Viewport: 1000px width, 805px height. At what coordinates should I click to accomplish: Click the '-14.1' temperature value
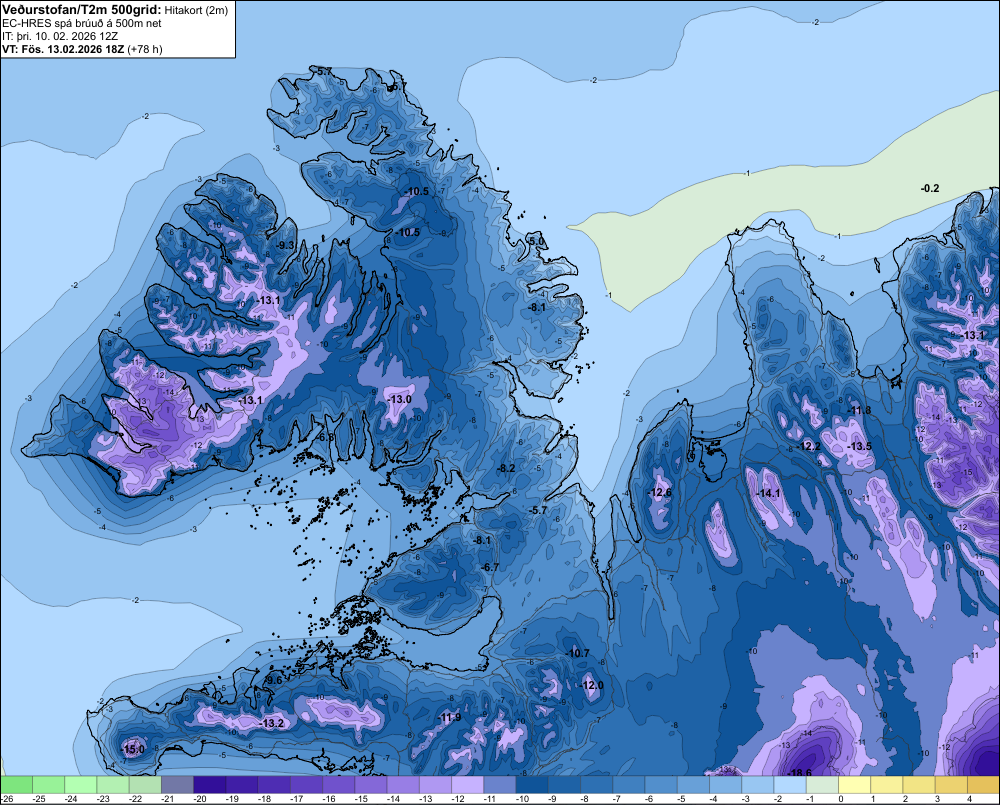click(x=768, y=493)
